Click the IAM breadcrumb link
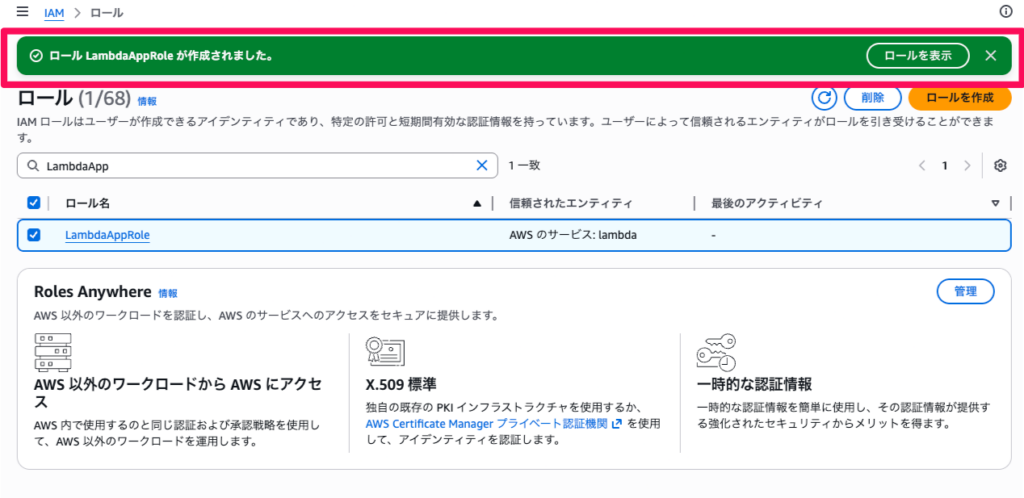 (53, 12)
